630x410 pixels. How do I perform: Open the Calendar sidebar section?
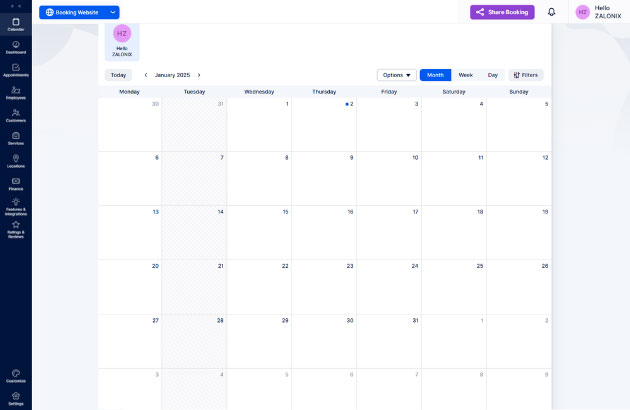pos(16,25)
